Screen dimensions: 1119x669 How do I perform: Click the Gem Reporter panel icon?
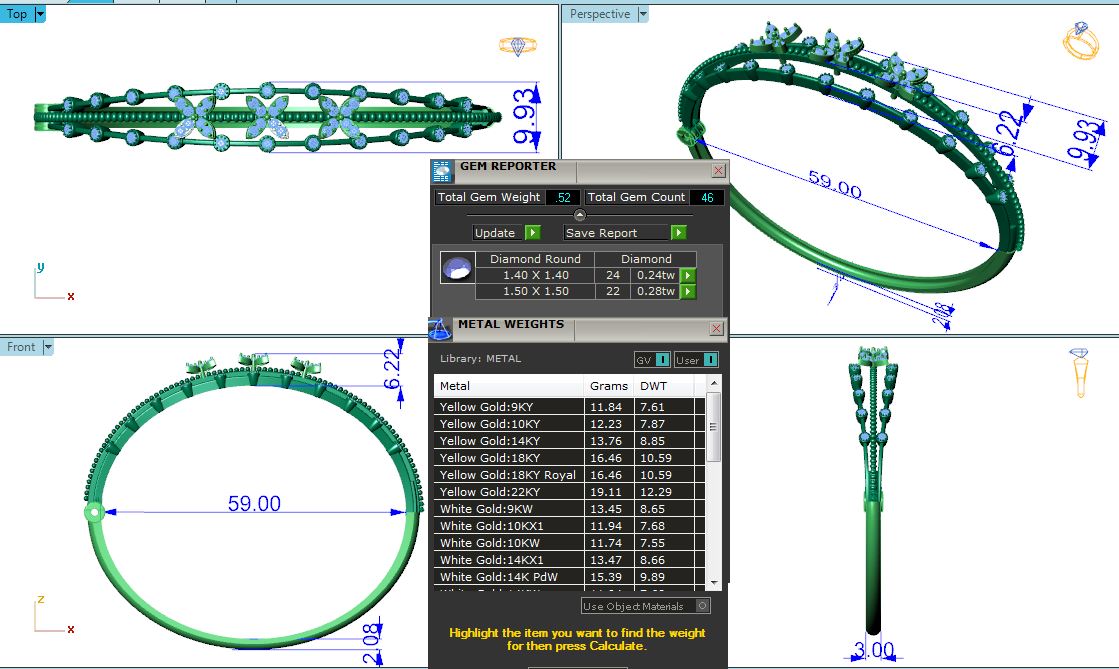coord(443,171)
